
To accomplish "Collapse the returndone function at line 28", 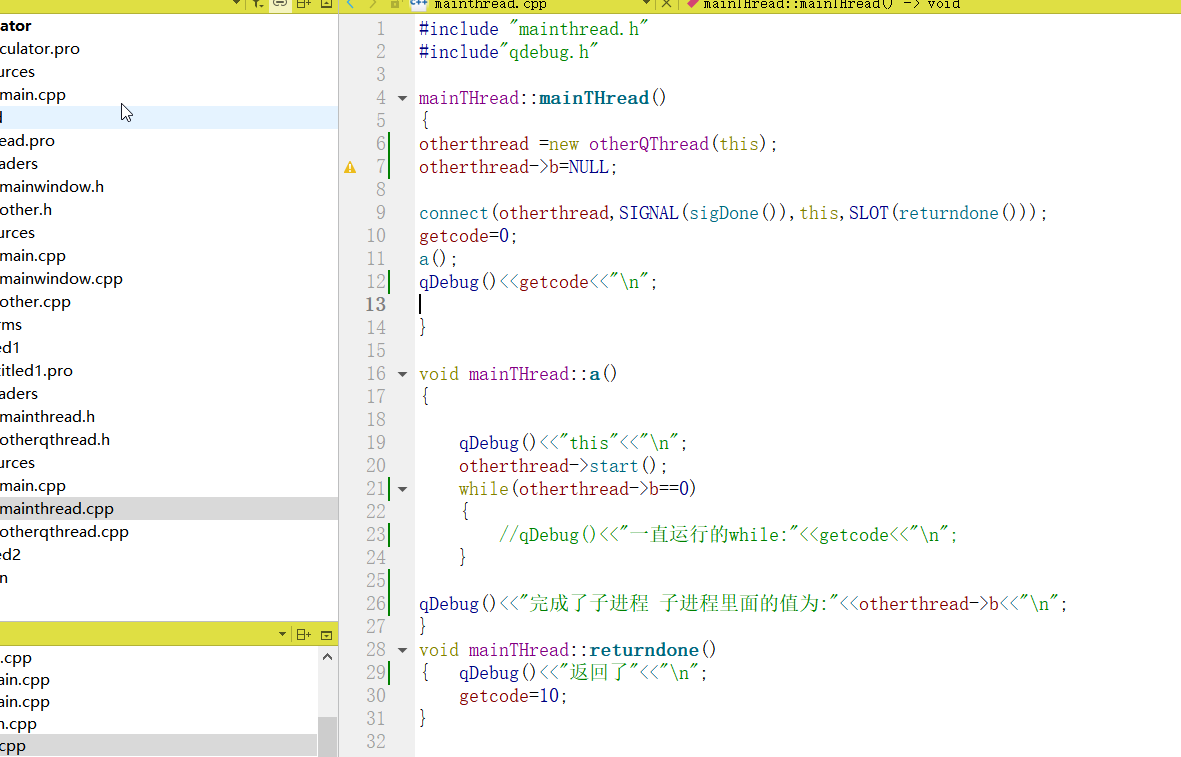I will click(x=402, y=650).
